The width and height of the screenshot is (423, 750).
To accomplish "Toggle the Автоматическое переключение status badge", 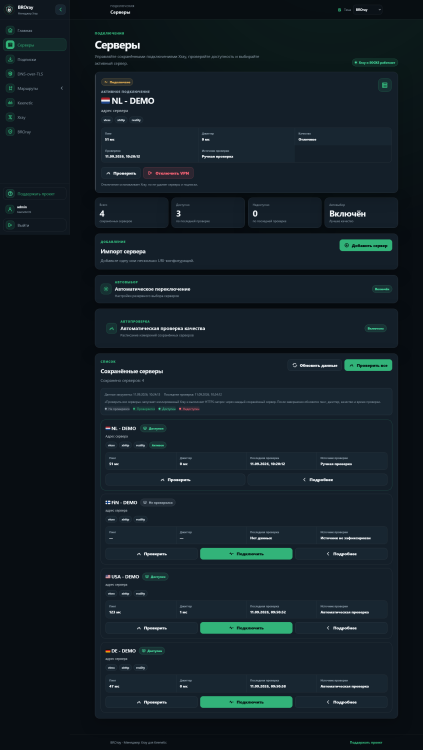I will point(382,289).
